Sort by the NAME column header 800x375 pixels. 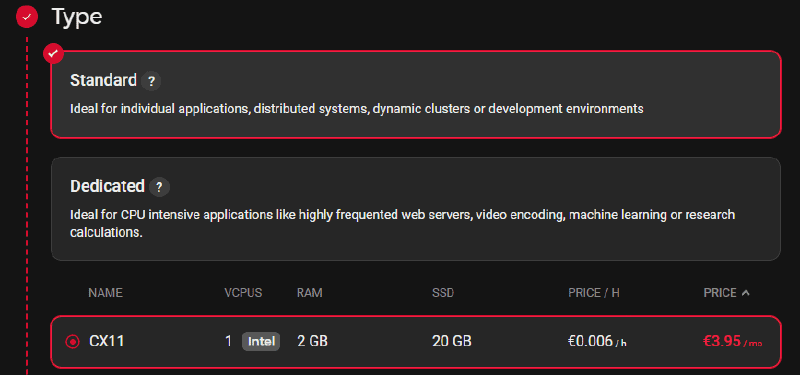point(105,293)
